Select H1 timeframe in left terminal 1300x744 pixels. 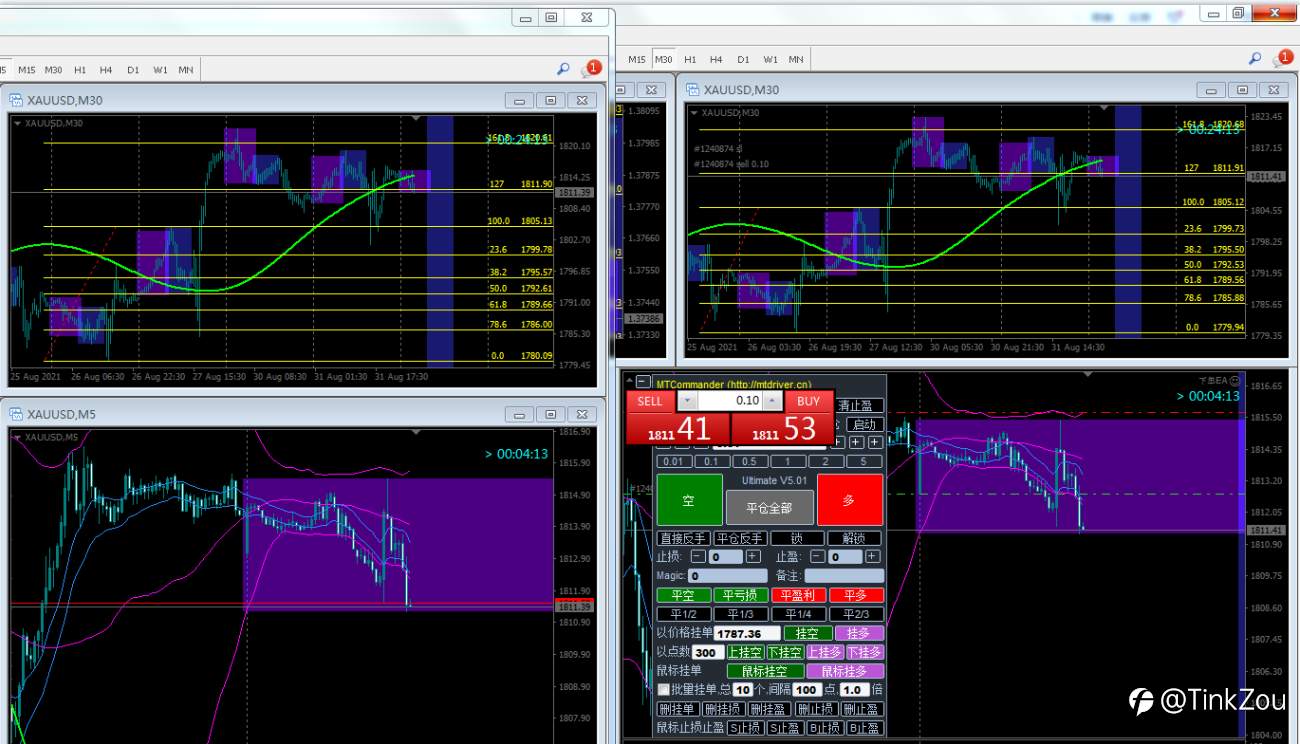tap(80, 70)
